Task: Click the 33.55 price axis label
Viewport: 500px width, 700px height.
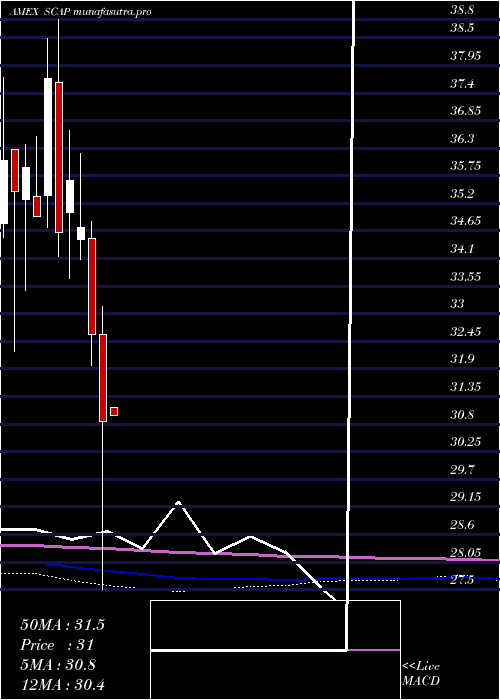Action: click(466, 276)
